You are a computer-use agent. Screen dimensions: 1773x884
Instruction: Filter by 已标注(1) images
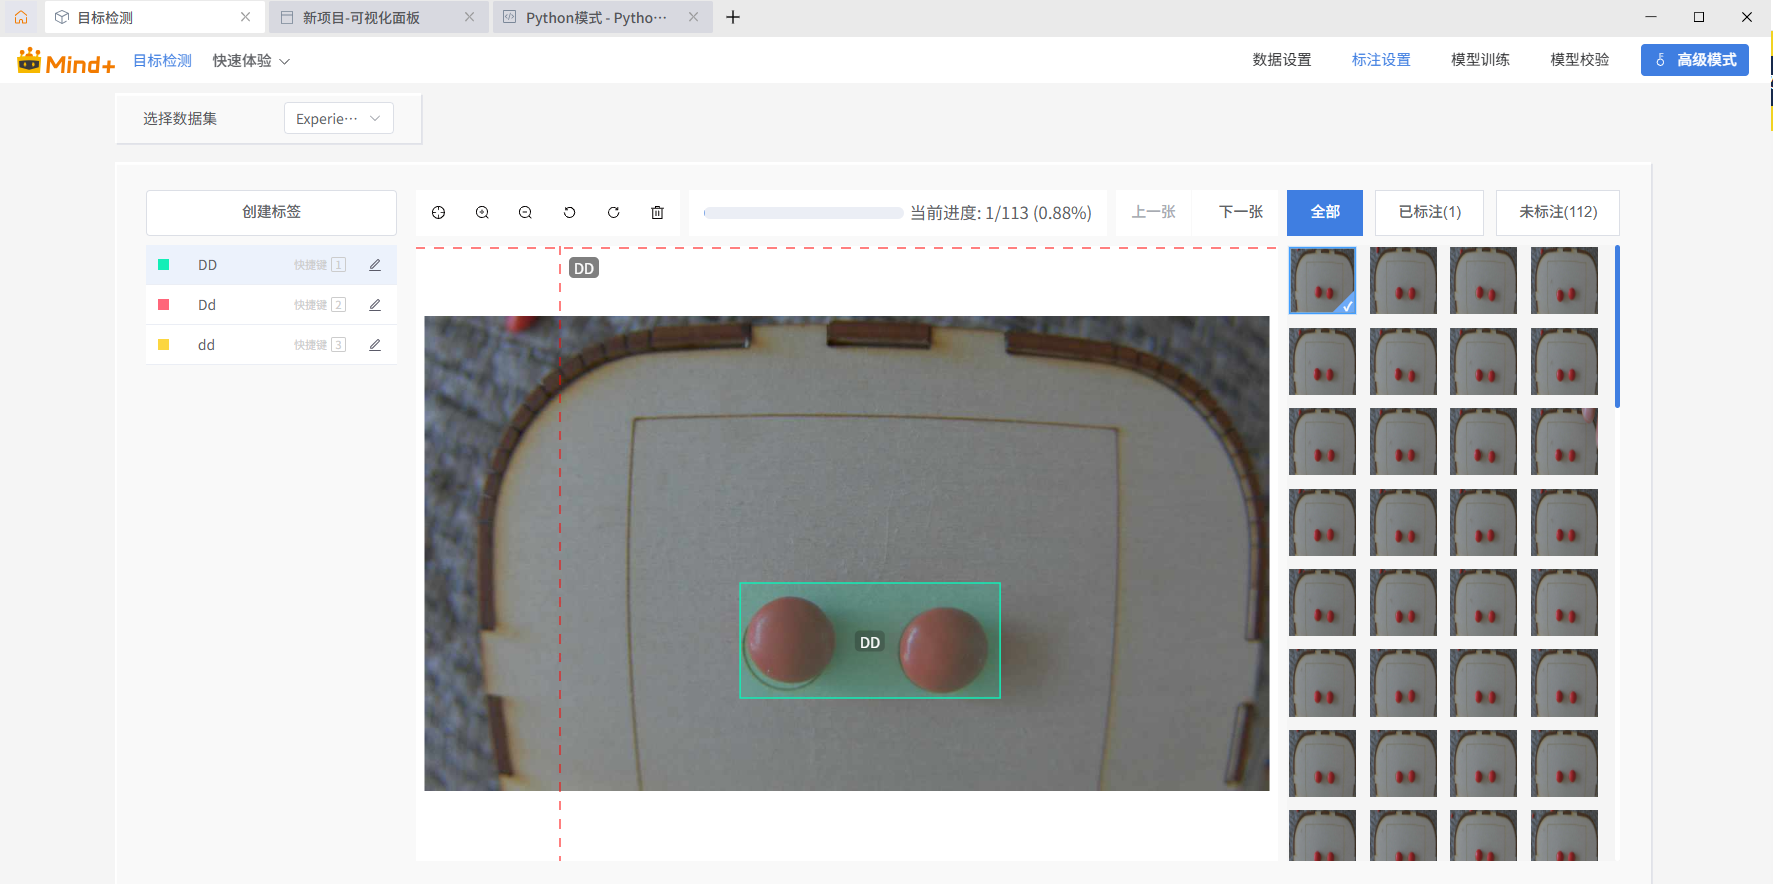click(1429, 212)
